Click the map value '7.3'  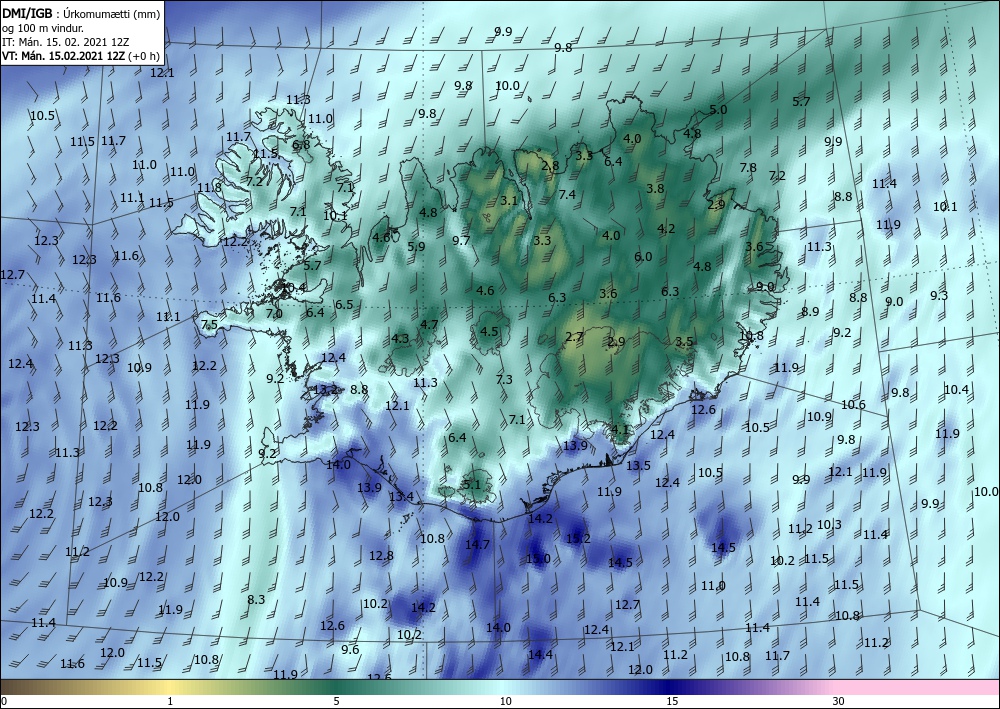[x=504, y=379]
